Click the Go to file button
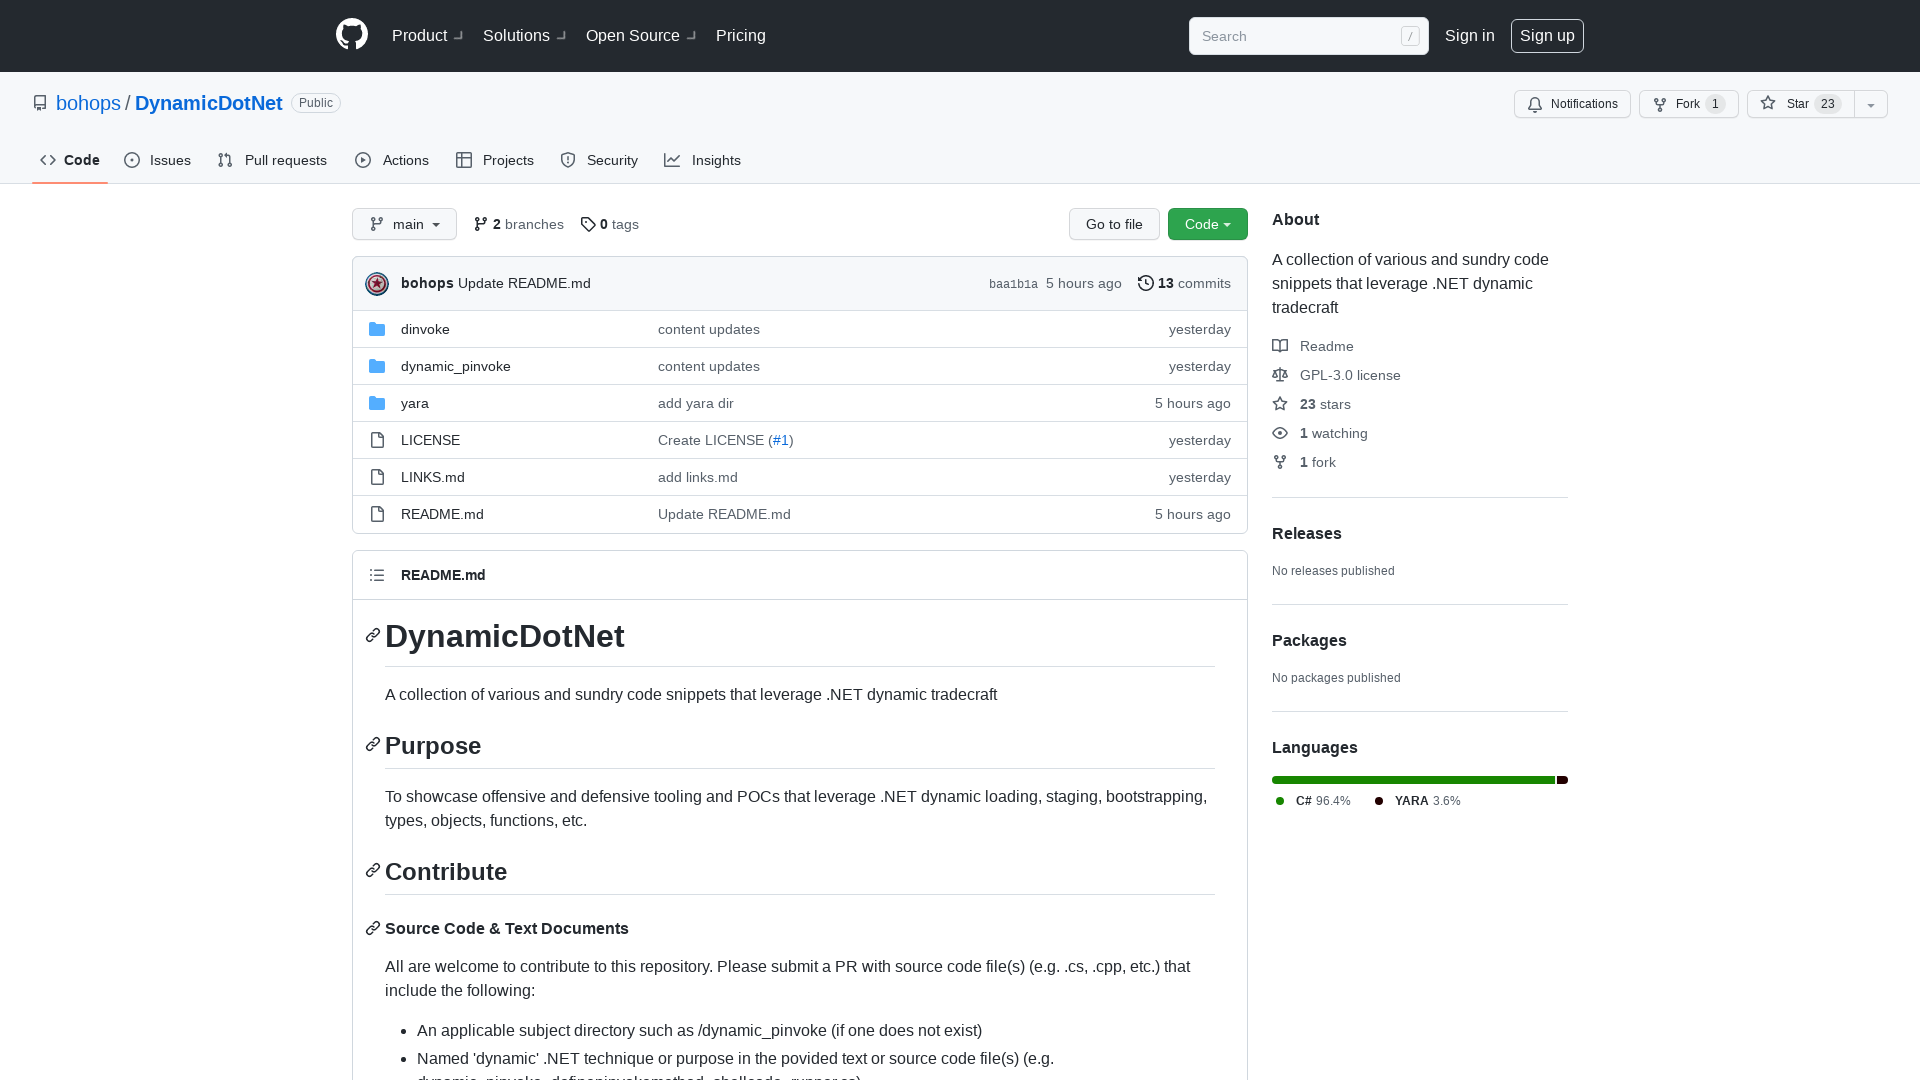 (x=1114, y=224)
